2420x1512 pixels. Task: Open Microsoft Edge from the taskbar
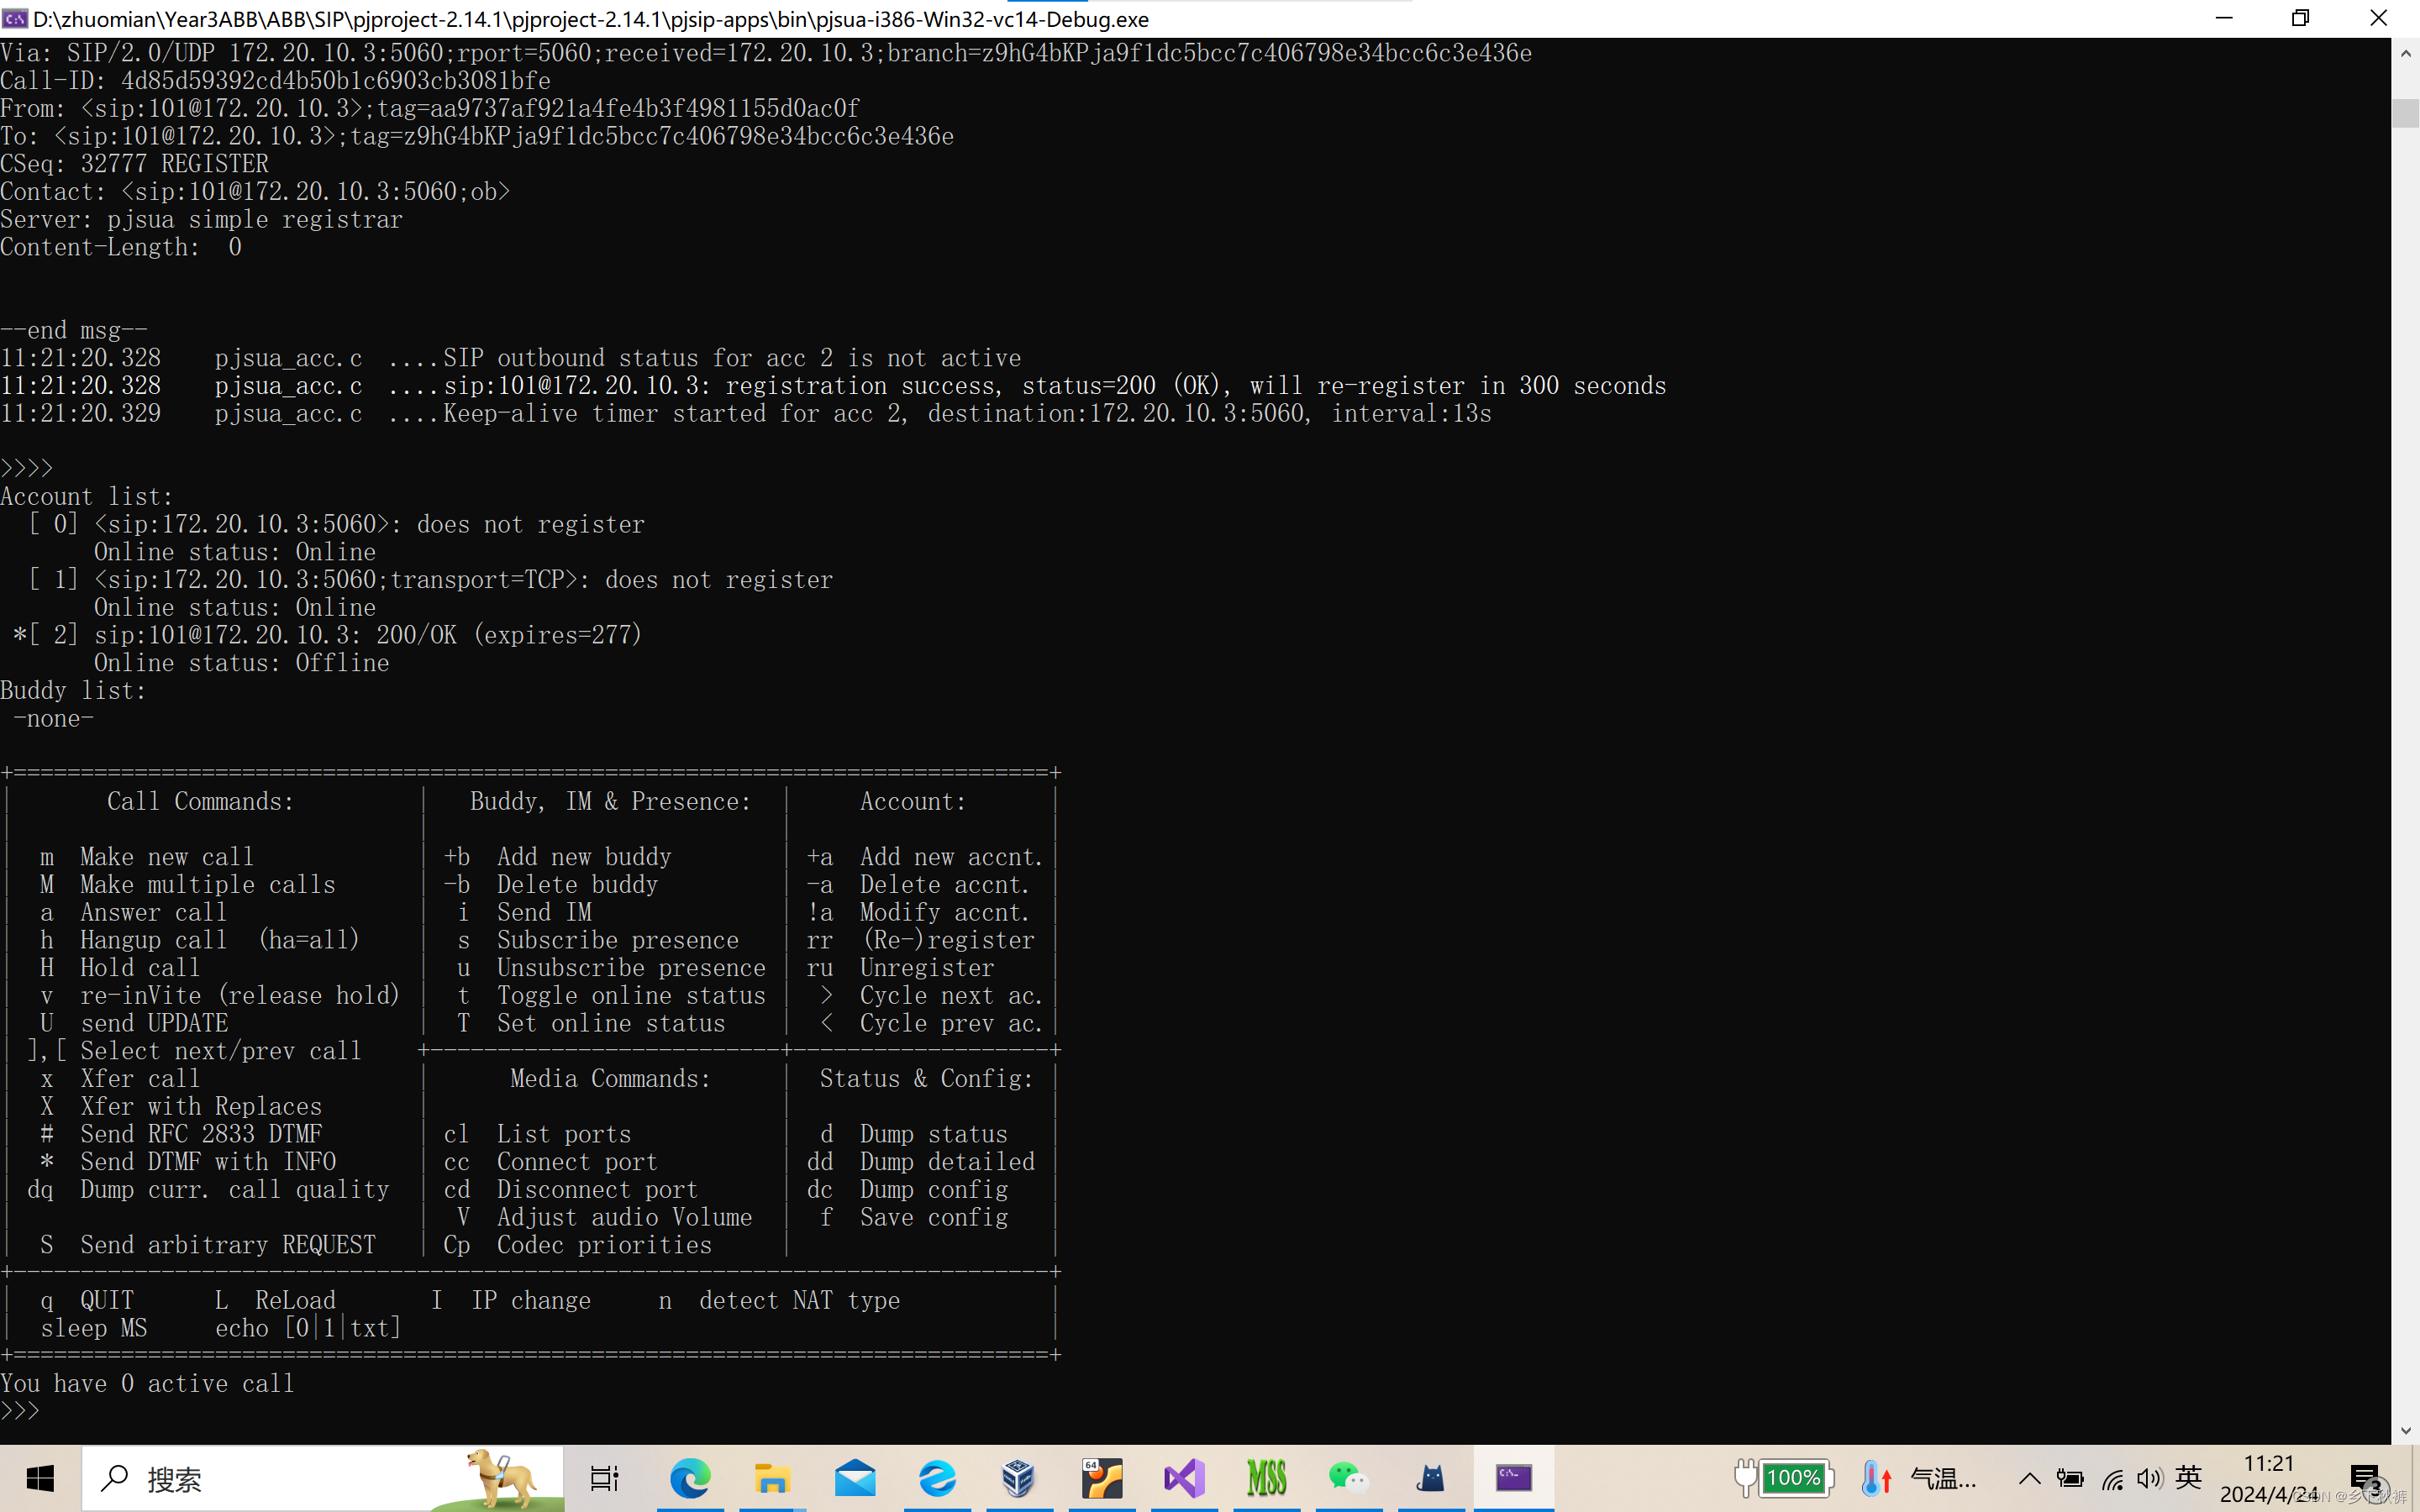pos(692,1478)
